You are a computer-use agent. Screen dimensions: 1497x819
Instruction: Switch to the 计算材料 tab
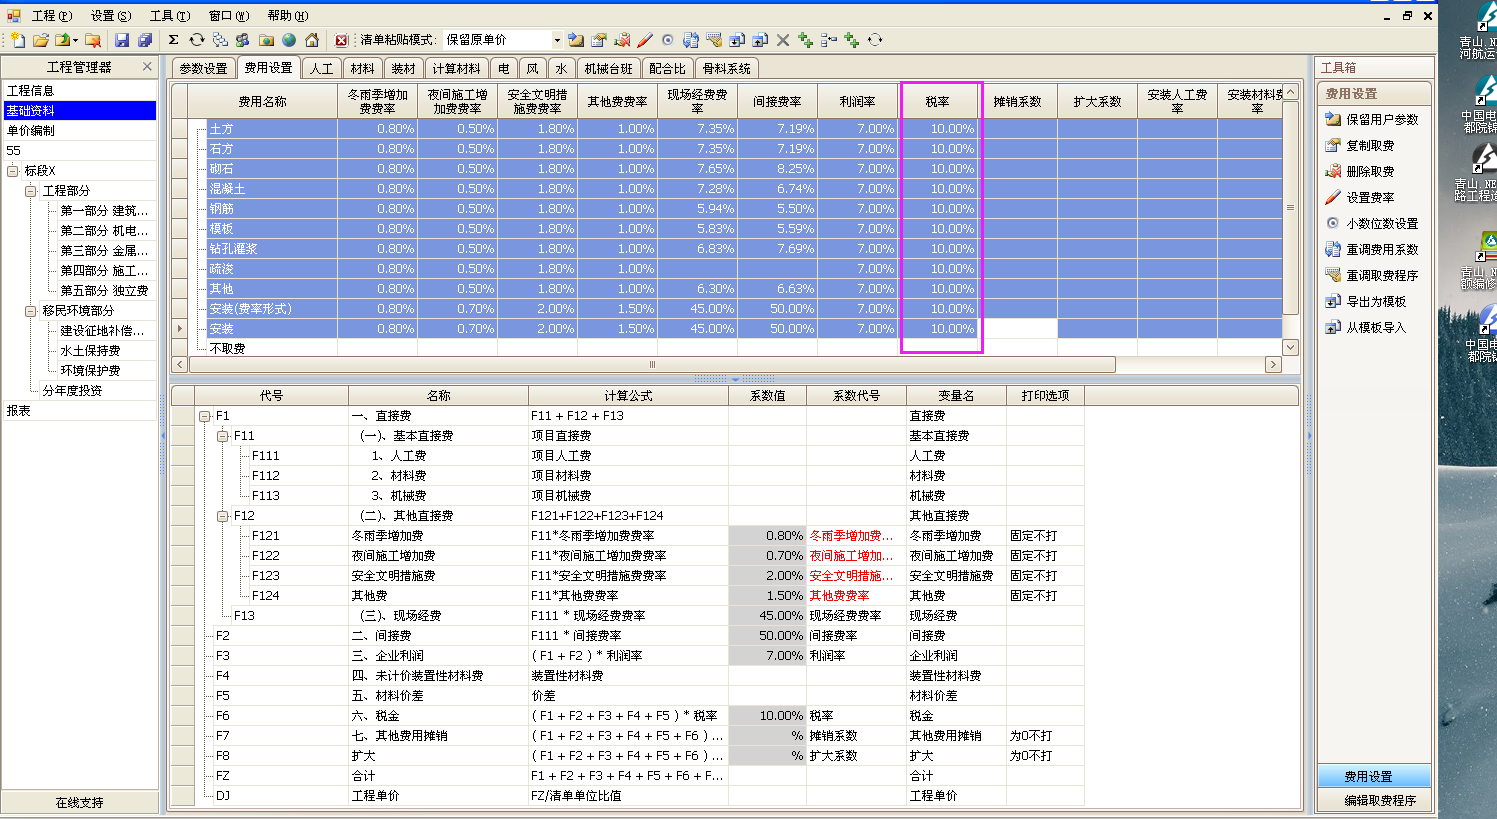(456, 69)
